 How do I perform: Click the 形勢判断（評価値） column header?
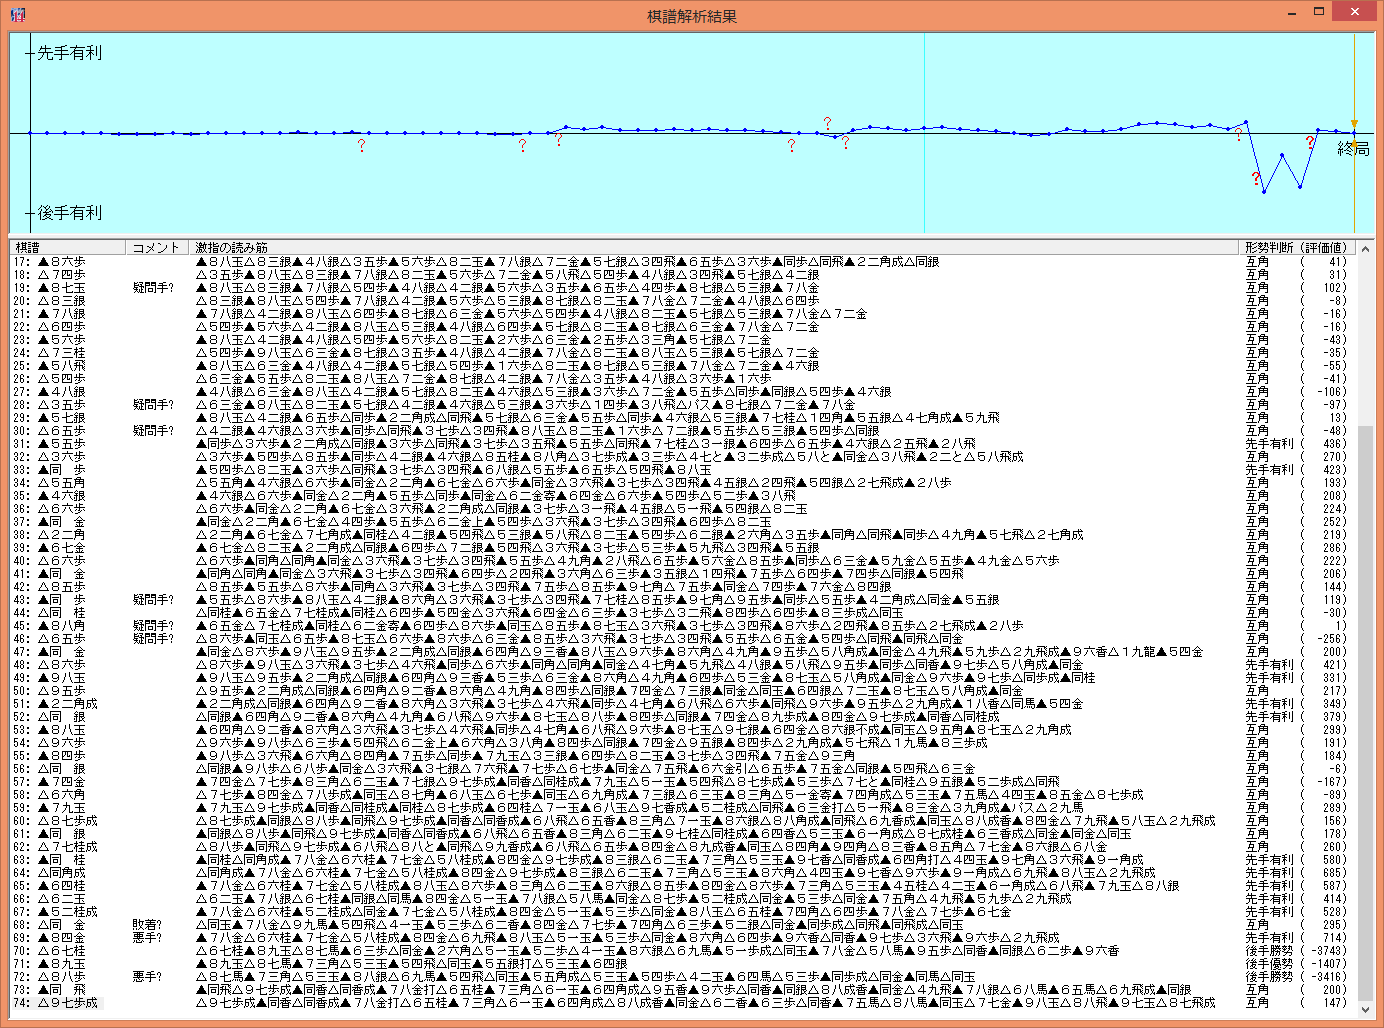point(1297,247)
